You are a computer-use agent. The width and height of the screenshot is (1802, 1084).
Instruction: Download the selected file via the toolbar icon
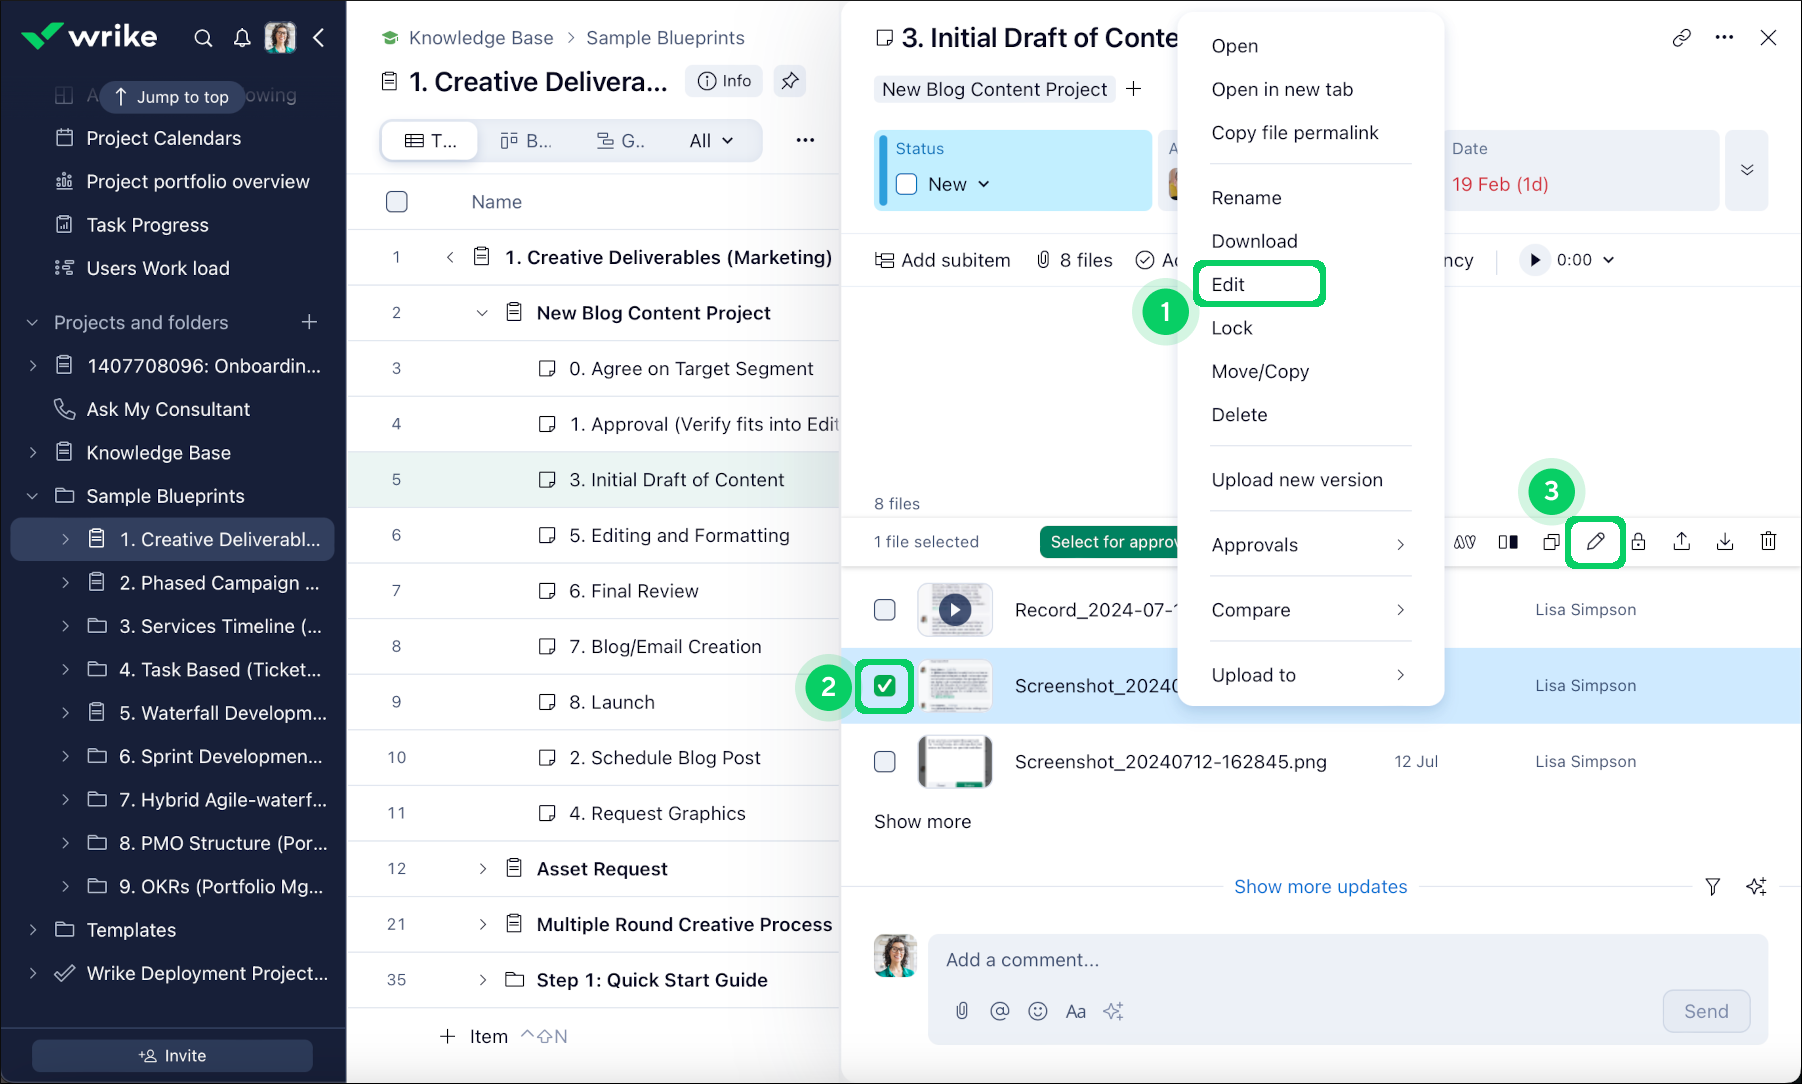(1725, 542)
